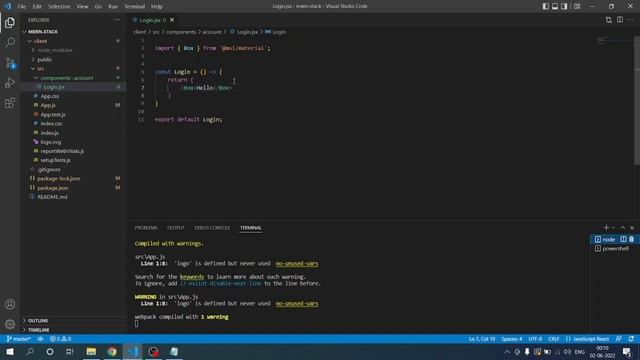The image size is (640, 360).
Task: Change UTF-8 encoding in status bar
Action: 535,339
